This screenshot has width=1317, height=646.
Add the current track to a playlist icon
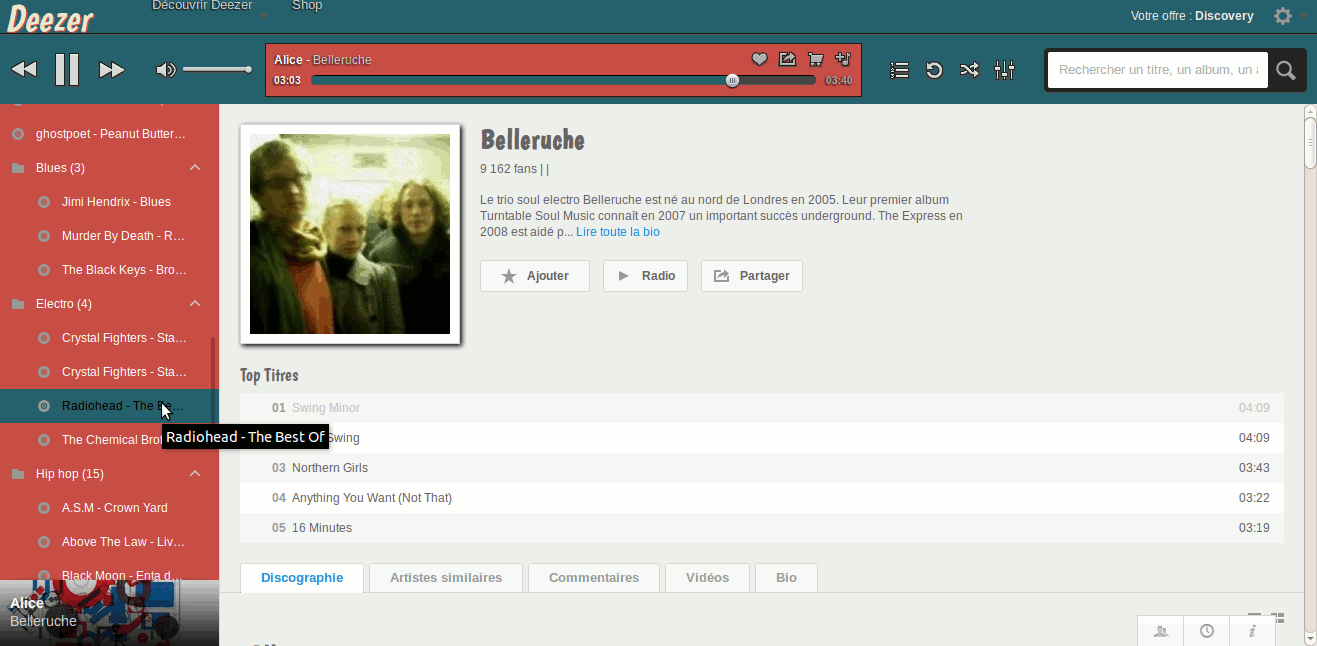point(842,59)
